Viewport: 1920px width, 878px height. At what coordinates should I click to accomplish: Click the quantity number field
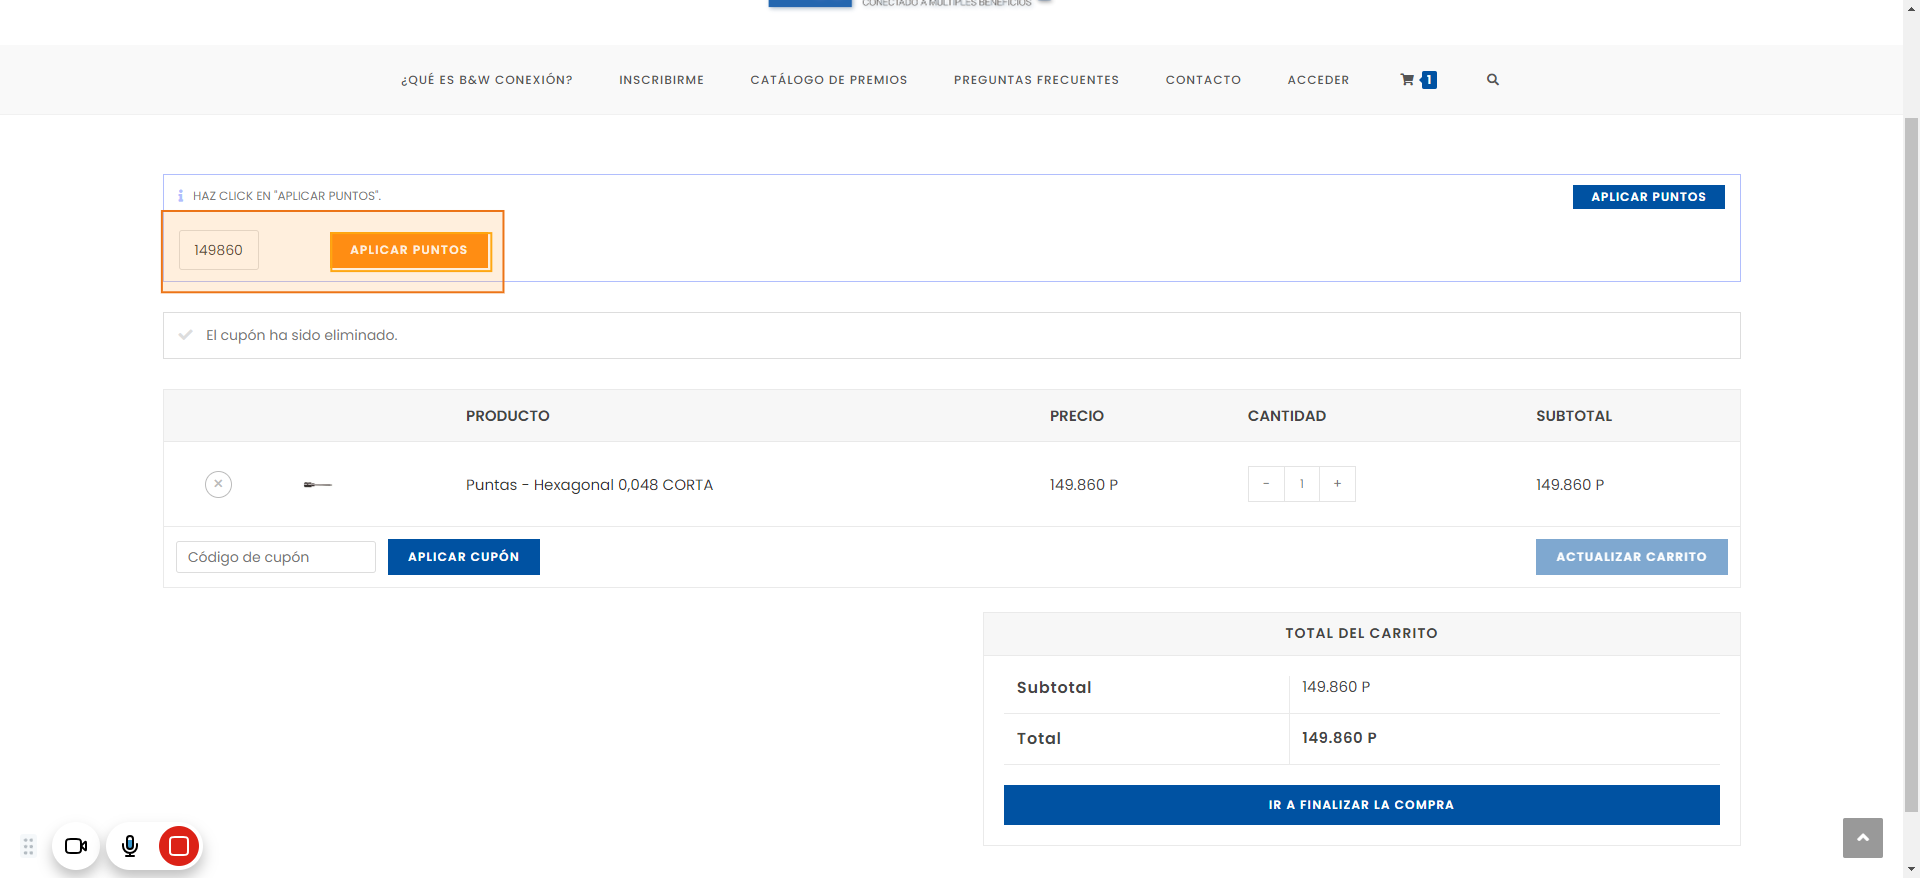tap(1302, 484)
